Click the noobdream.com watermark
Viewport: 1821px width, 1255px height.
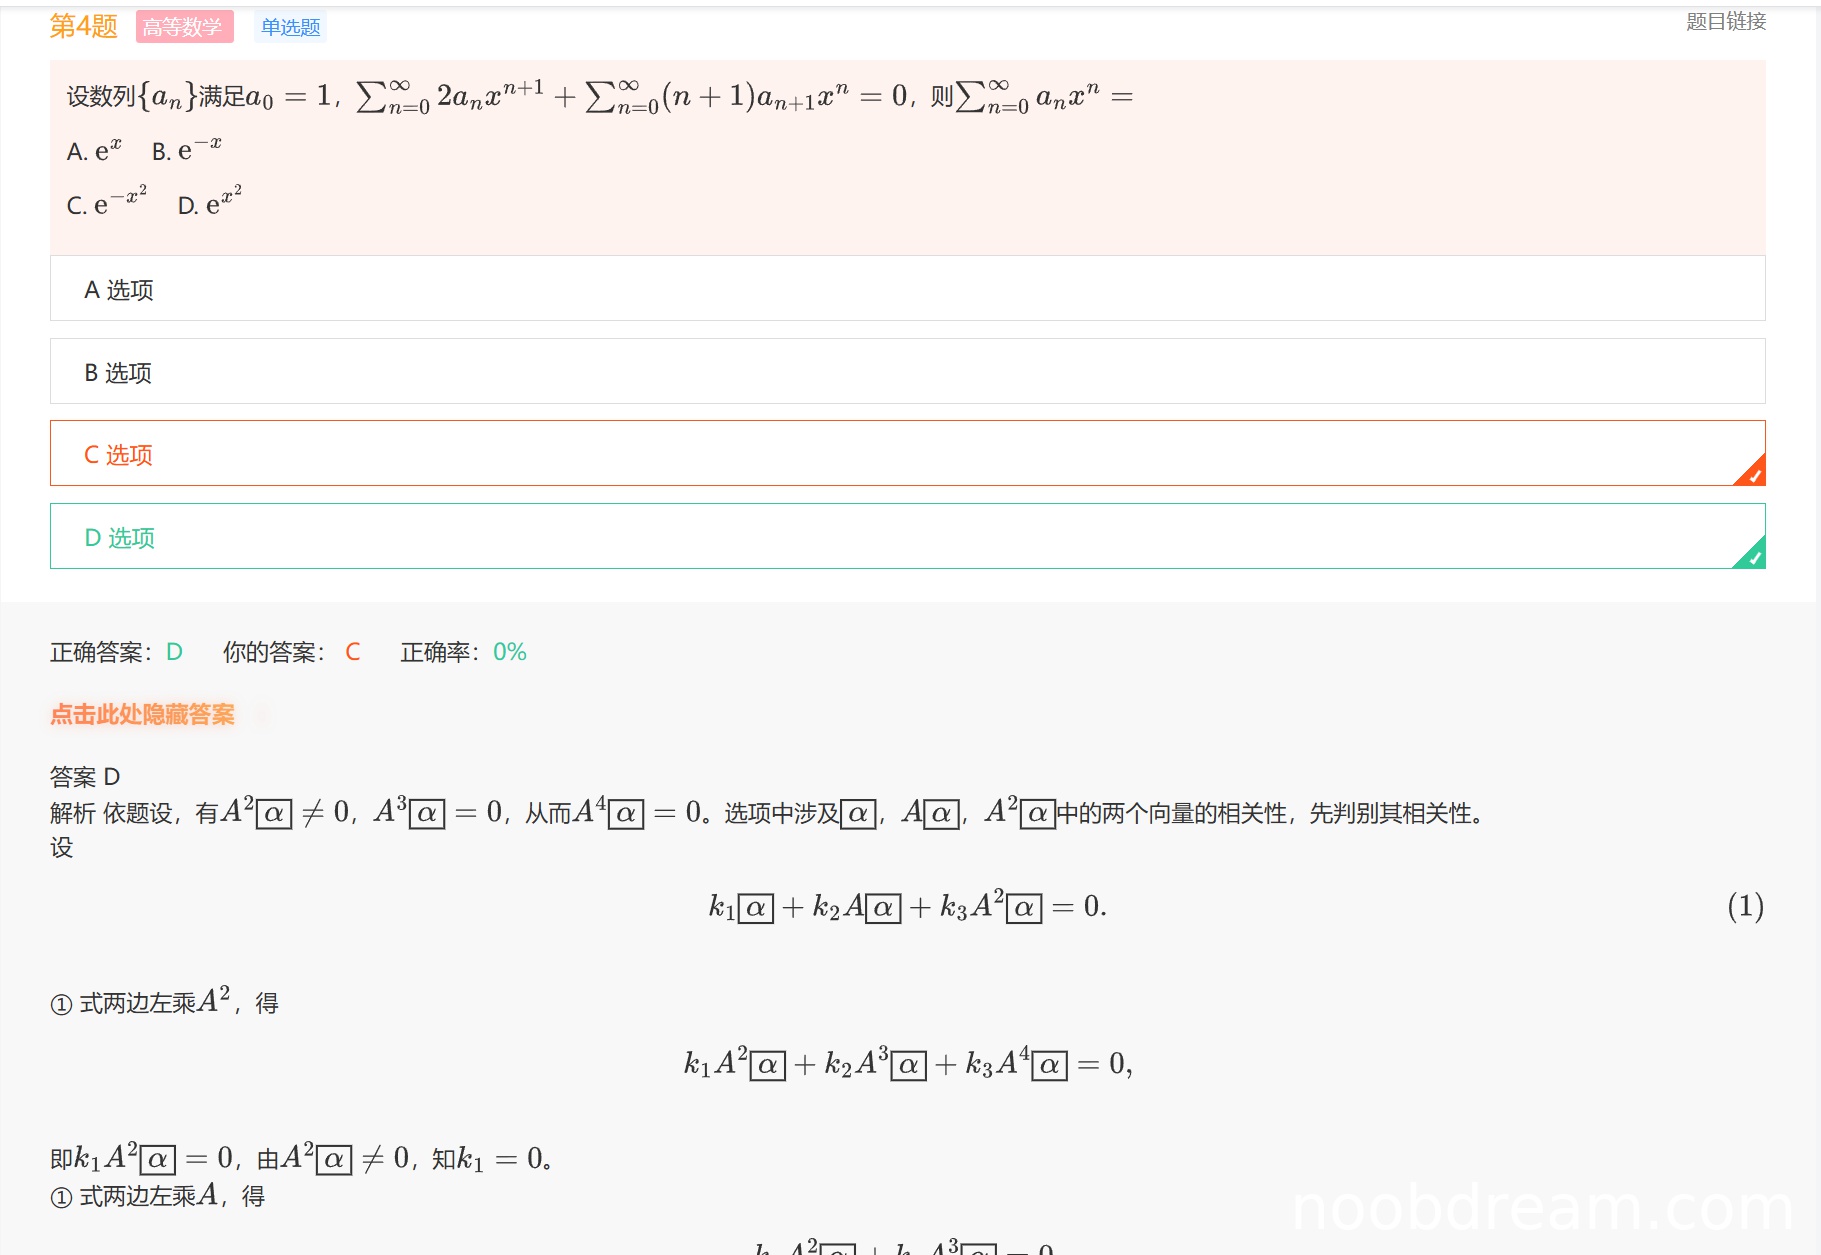point(1541,1208)
